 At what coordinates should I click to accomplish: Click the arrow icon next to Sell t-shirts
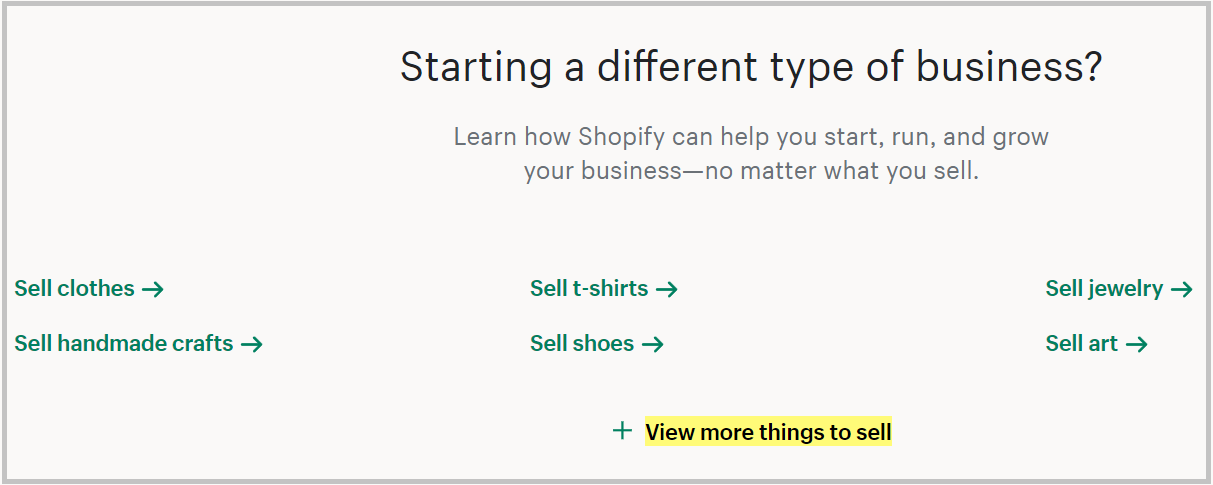pos(667,290)
